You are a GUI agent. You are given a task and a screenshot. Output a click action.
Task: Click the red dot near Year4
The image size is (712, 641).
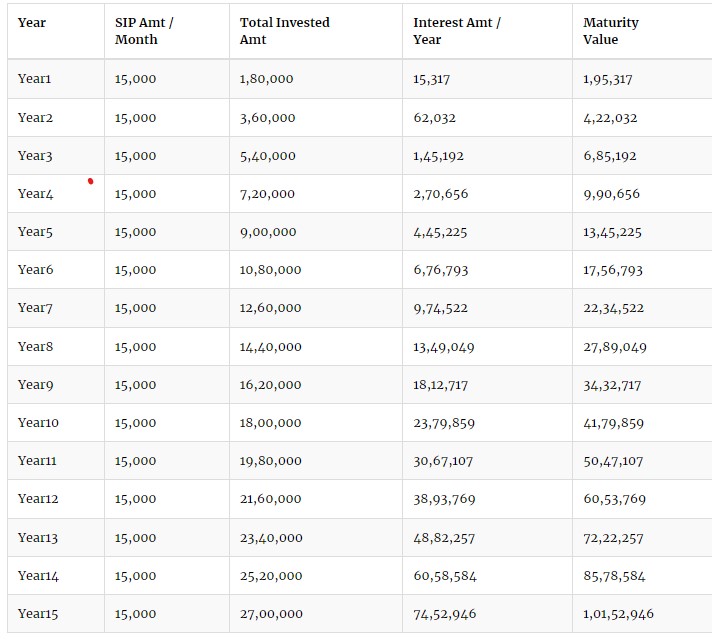tap(90, 181)
